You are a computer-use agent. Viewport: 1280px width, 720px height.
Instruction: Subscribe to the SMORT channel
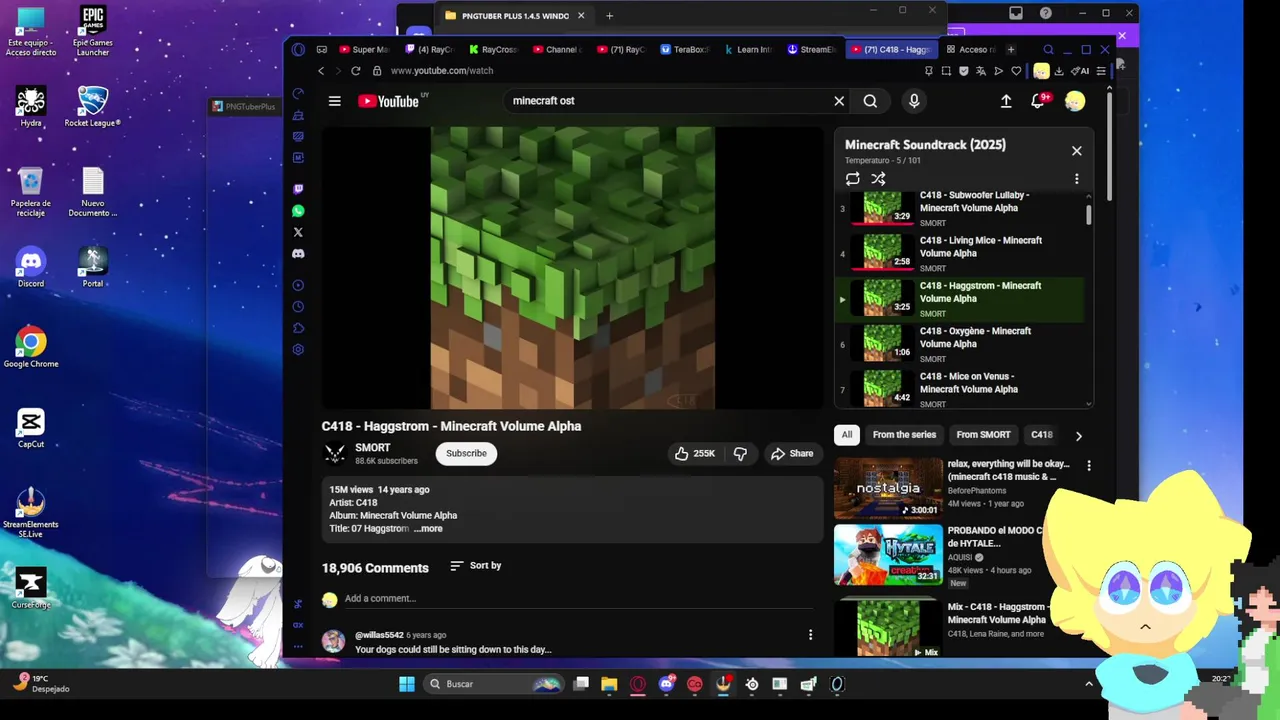coord(466,453)
